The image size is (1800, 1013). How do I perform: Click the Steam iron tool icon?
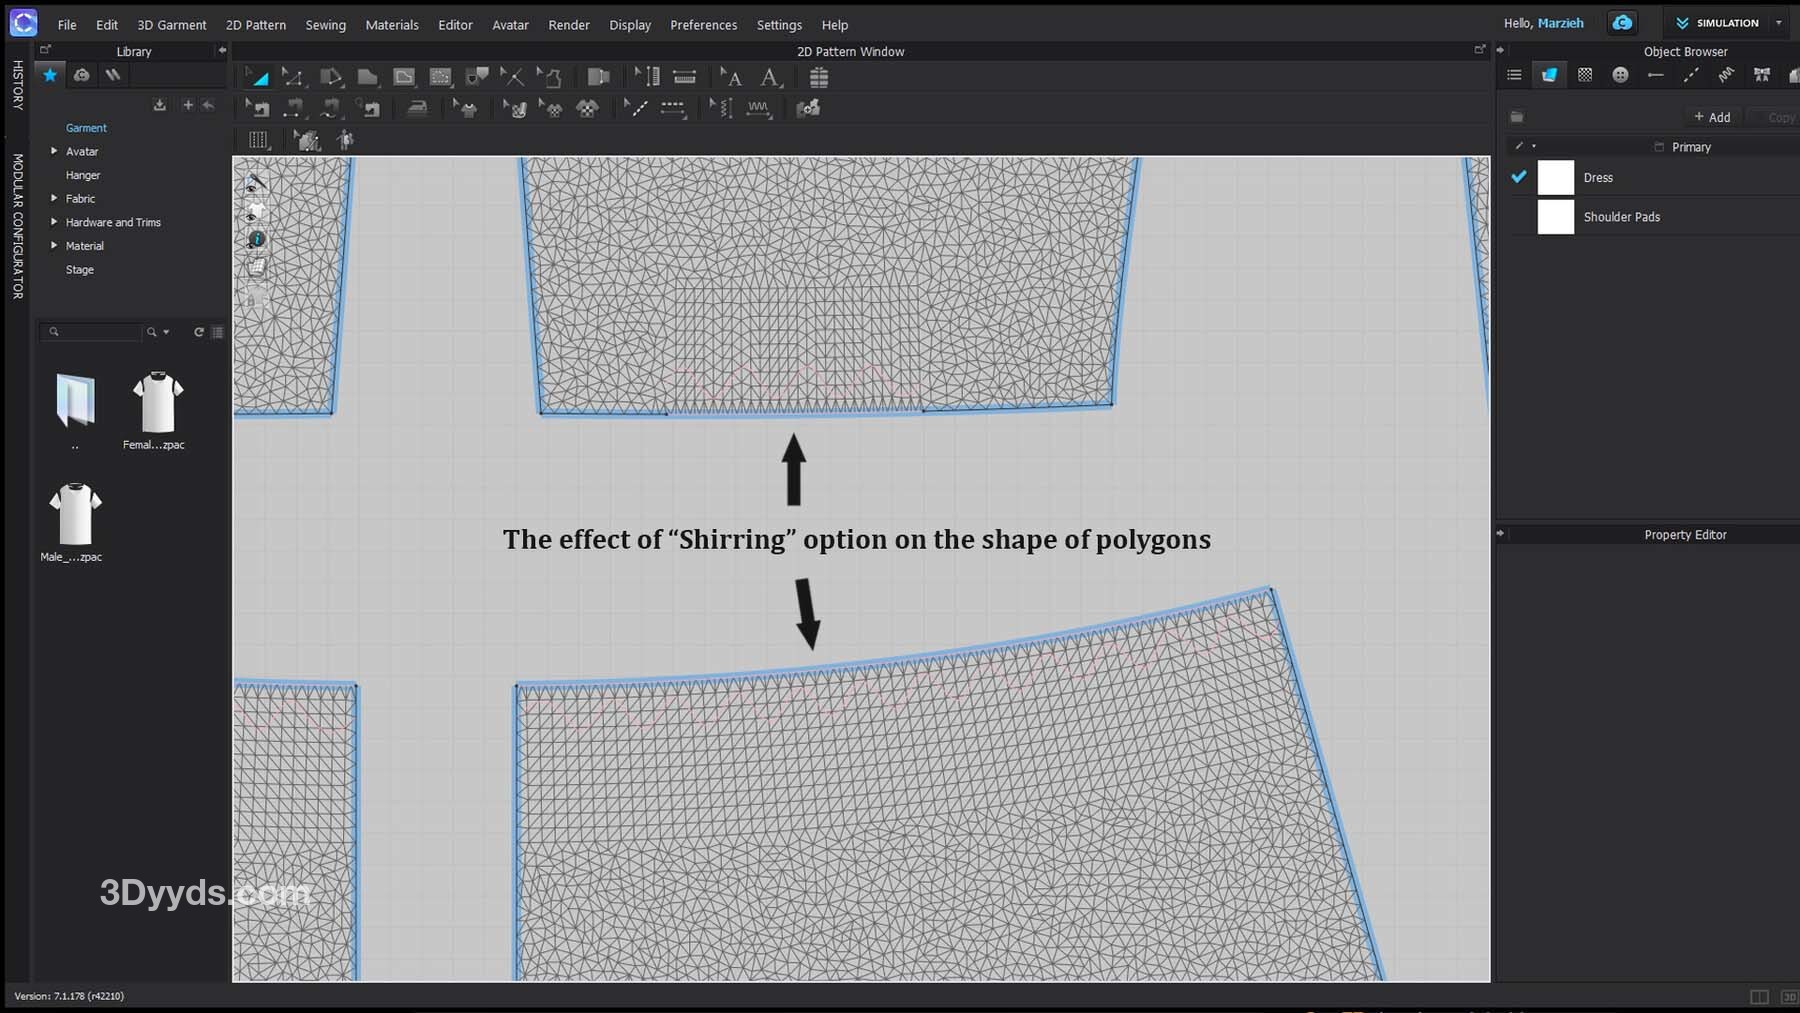[417, 108]
